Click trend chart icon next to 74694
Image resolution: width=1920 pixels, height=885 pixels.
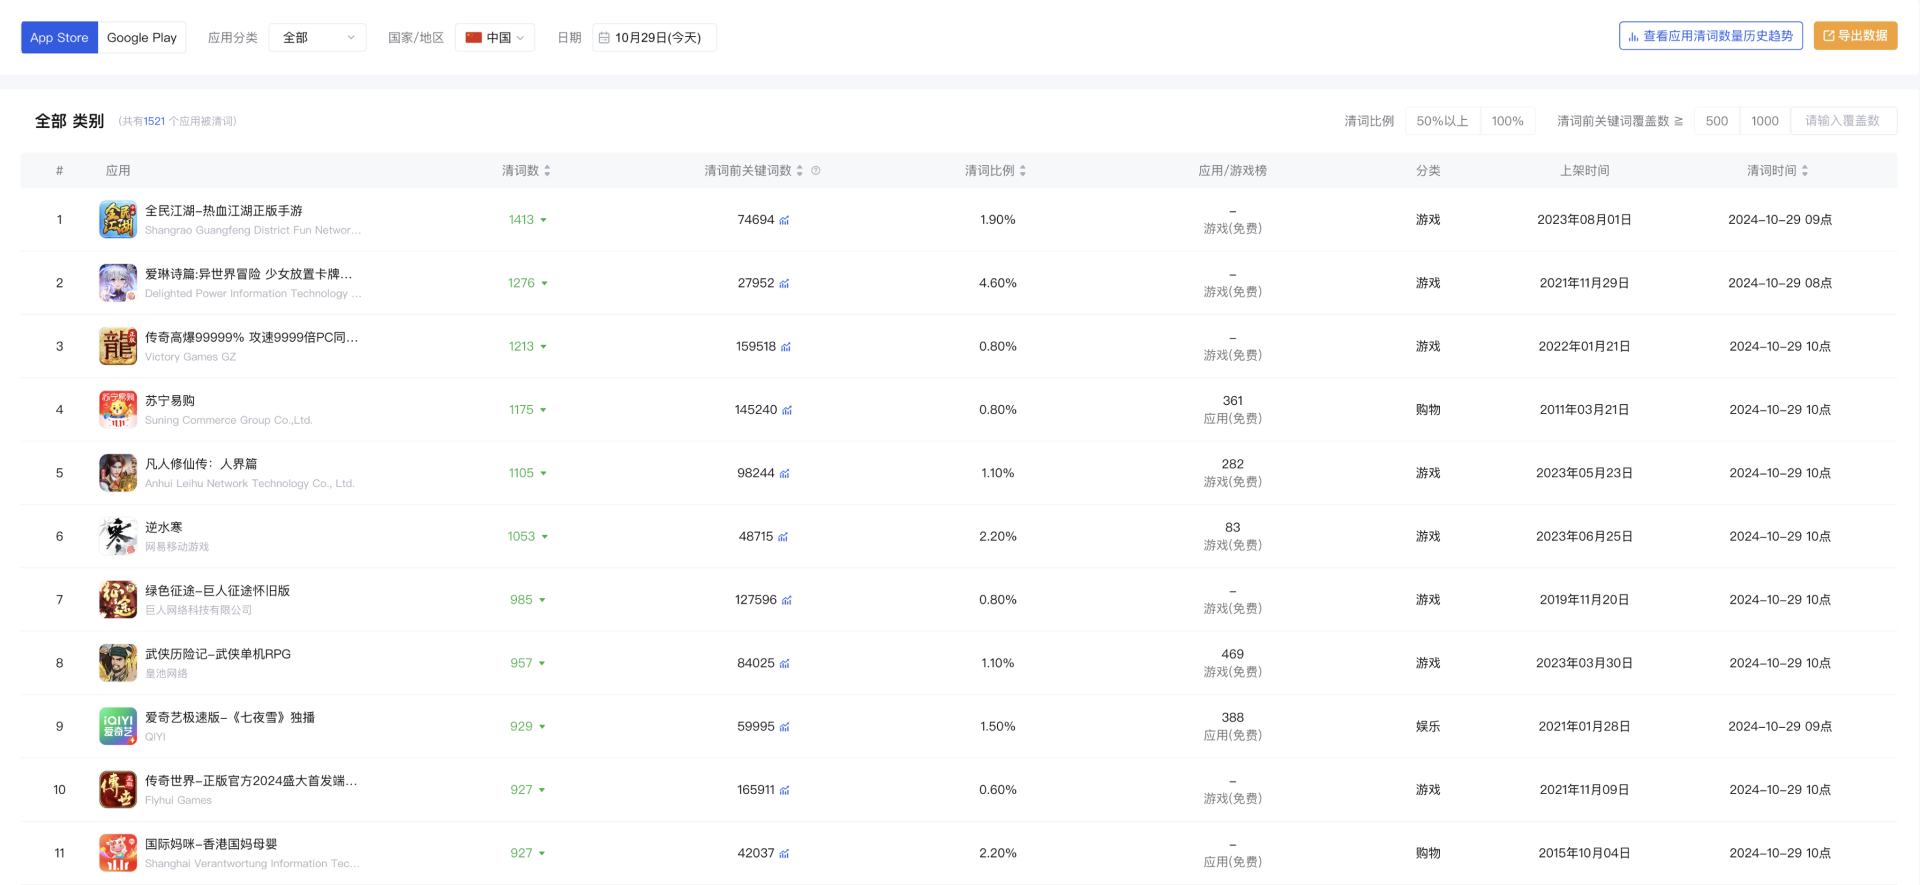click(x=784, y=220)
